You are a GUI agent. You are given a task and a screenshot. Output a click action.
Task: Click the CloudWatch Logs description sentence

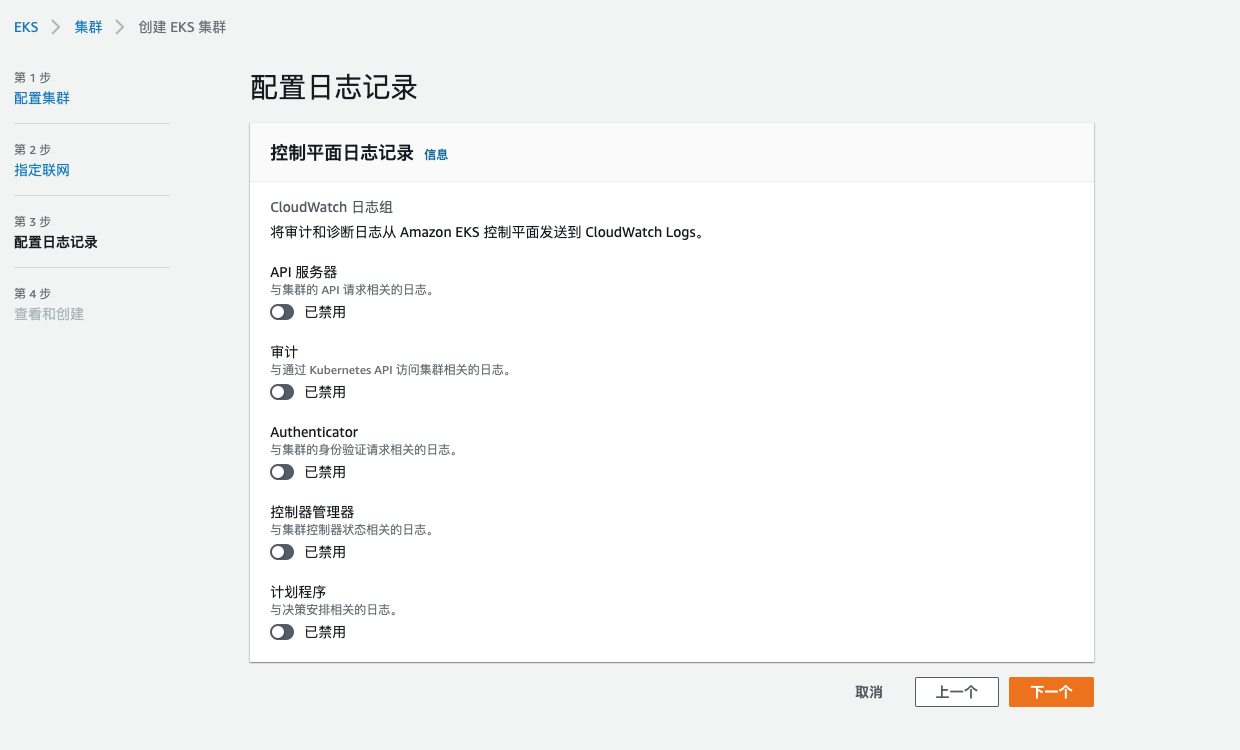[x=488, y=232]
